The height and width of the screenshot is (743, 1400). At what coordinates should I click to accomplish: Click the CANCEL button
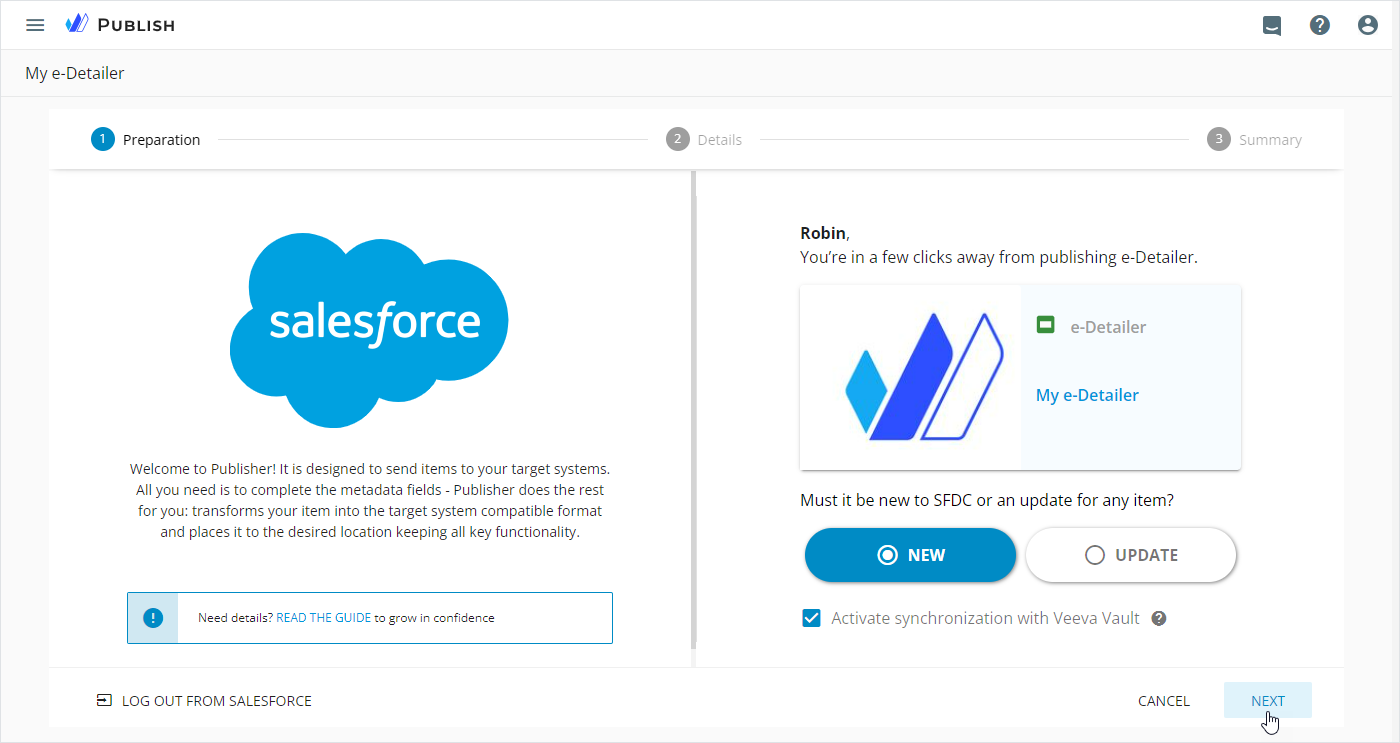click(1164, 701)
